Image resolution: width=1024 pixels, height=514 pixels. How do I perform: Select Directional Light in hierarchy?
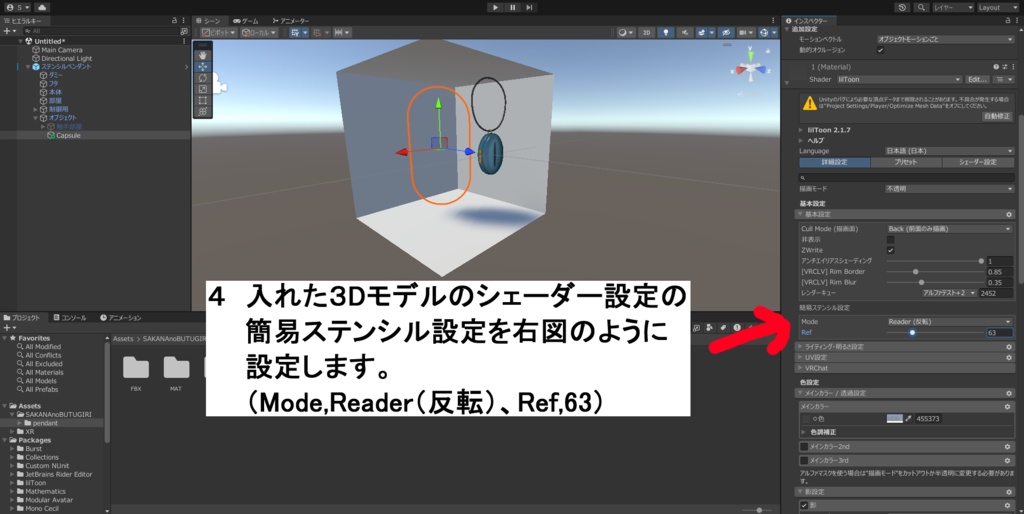pos(67,58)
